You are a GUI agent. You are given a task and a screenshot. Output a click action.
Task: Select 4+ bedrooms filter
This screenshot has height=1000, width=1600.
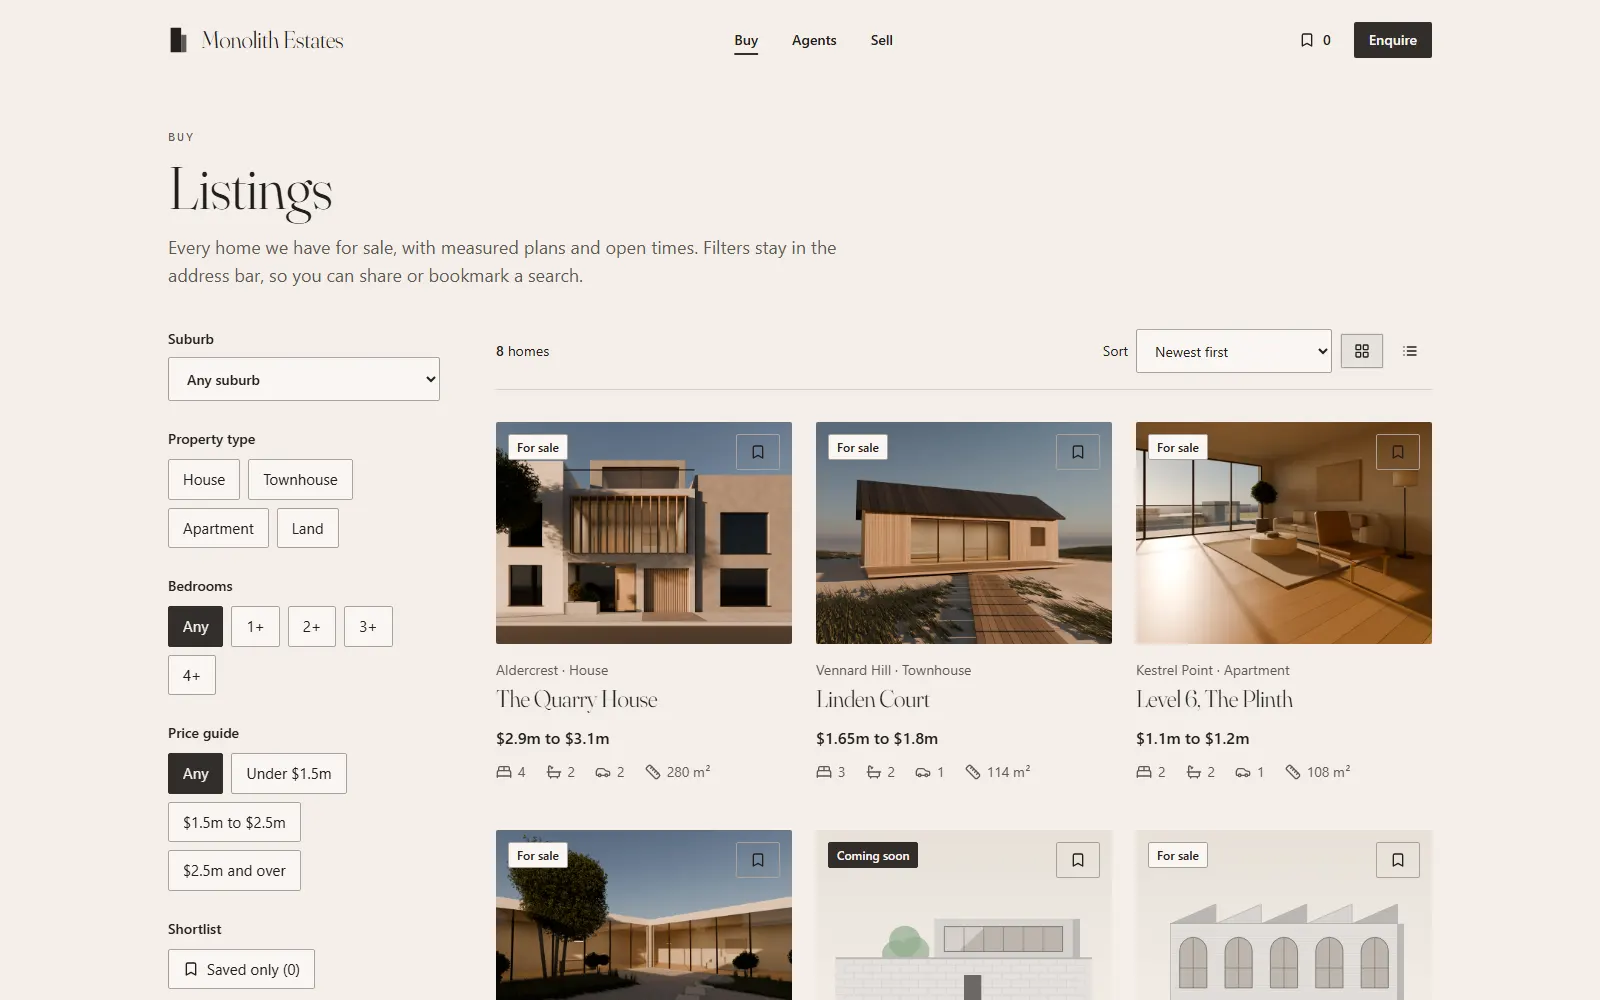tap(192, 675)
